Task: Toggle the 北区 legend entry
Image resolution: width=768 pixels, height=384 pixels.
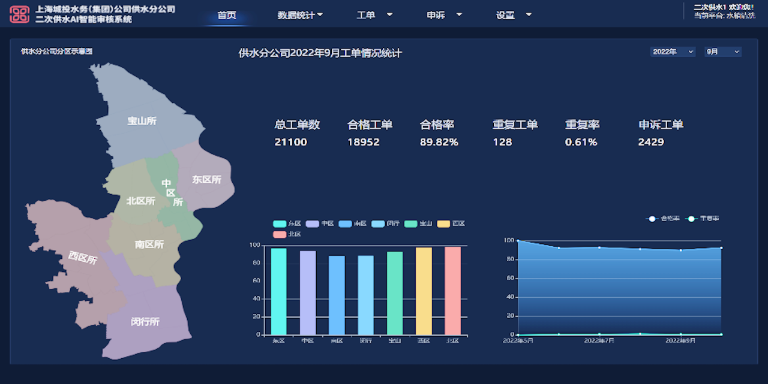Action: [287, 234]
